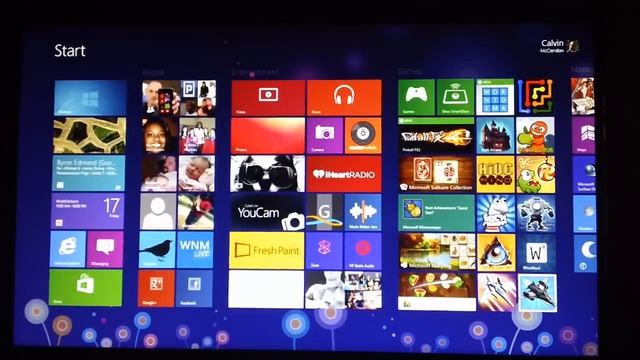Open the white jet fighter game tile
Screen dimensions: 640x360
[x=497, y=292]
